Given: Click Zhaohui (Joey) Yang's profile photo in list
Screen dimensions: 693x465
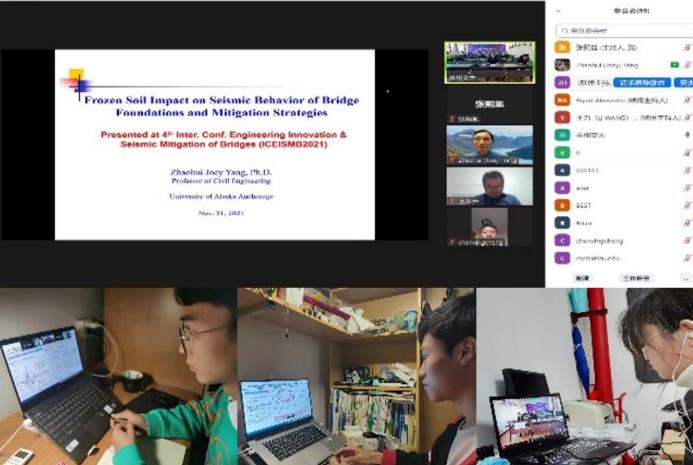Looking at the screenshot, I should [x=562, y=65].
